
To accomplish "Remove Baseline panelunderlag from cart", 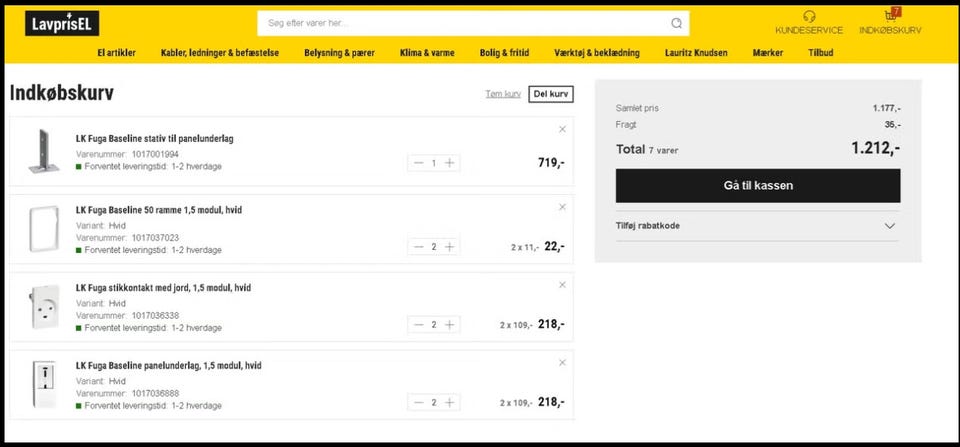I will [562, 362].
